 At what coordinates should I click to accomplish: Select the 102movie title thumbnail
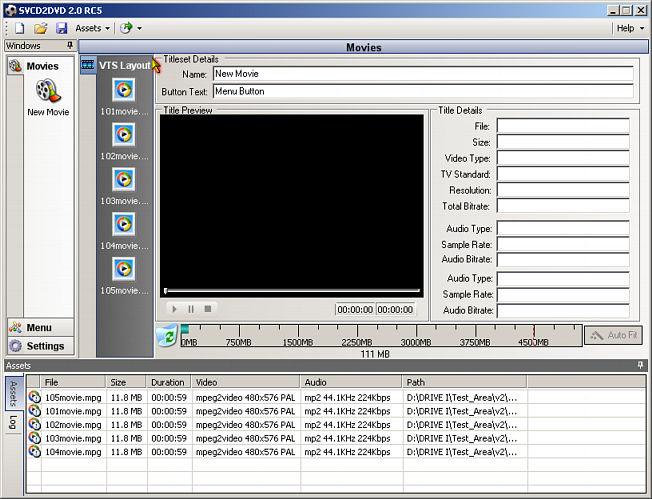click(x=123, y=134)
